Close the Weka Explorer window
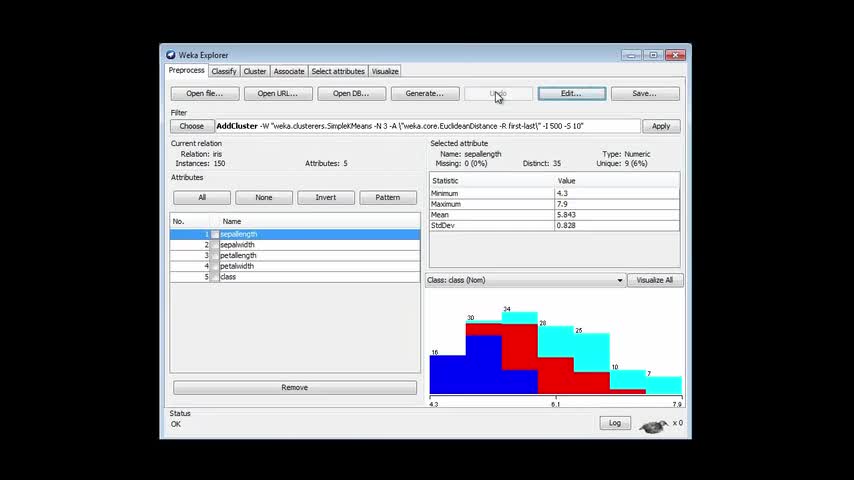The height and width of the screenshot is (480, 854). [x=675, y=55]
